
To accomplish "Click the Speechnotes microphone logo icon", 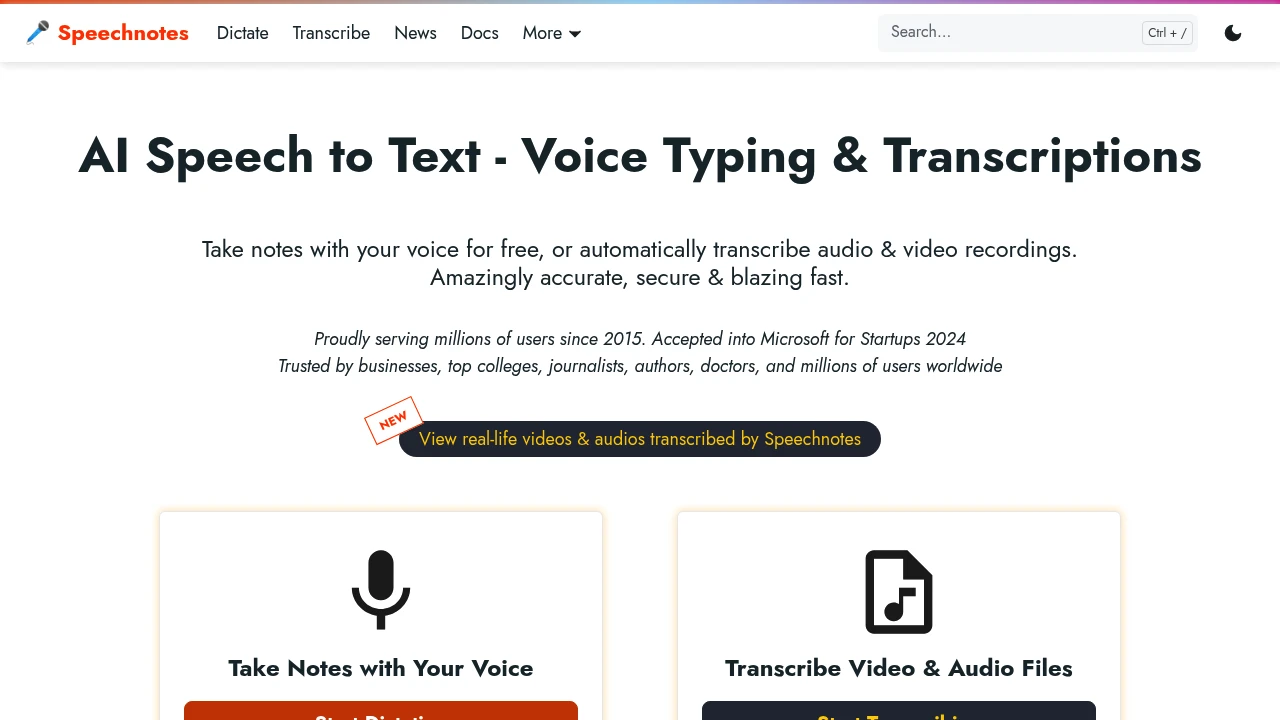I will coord(37,33).
